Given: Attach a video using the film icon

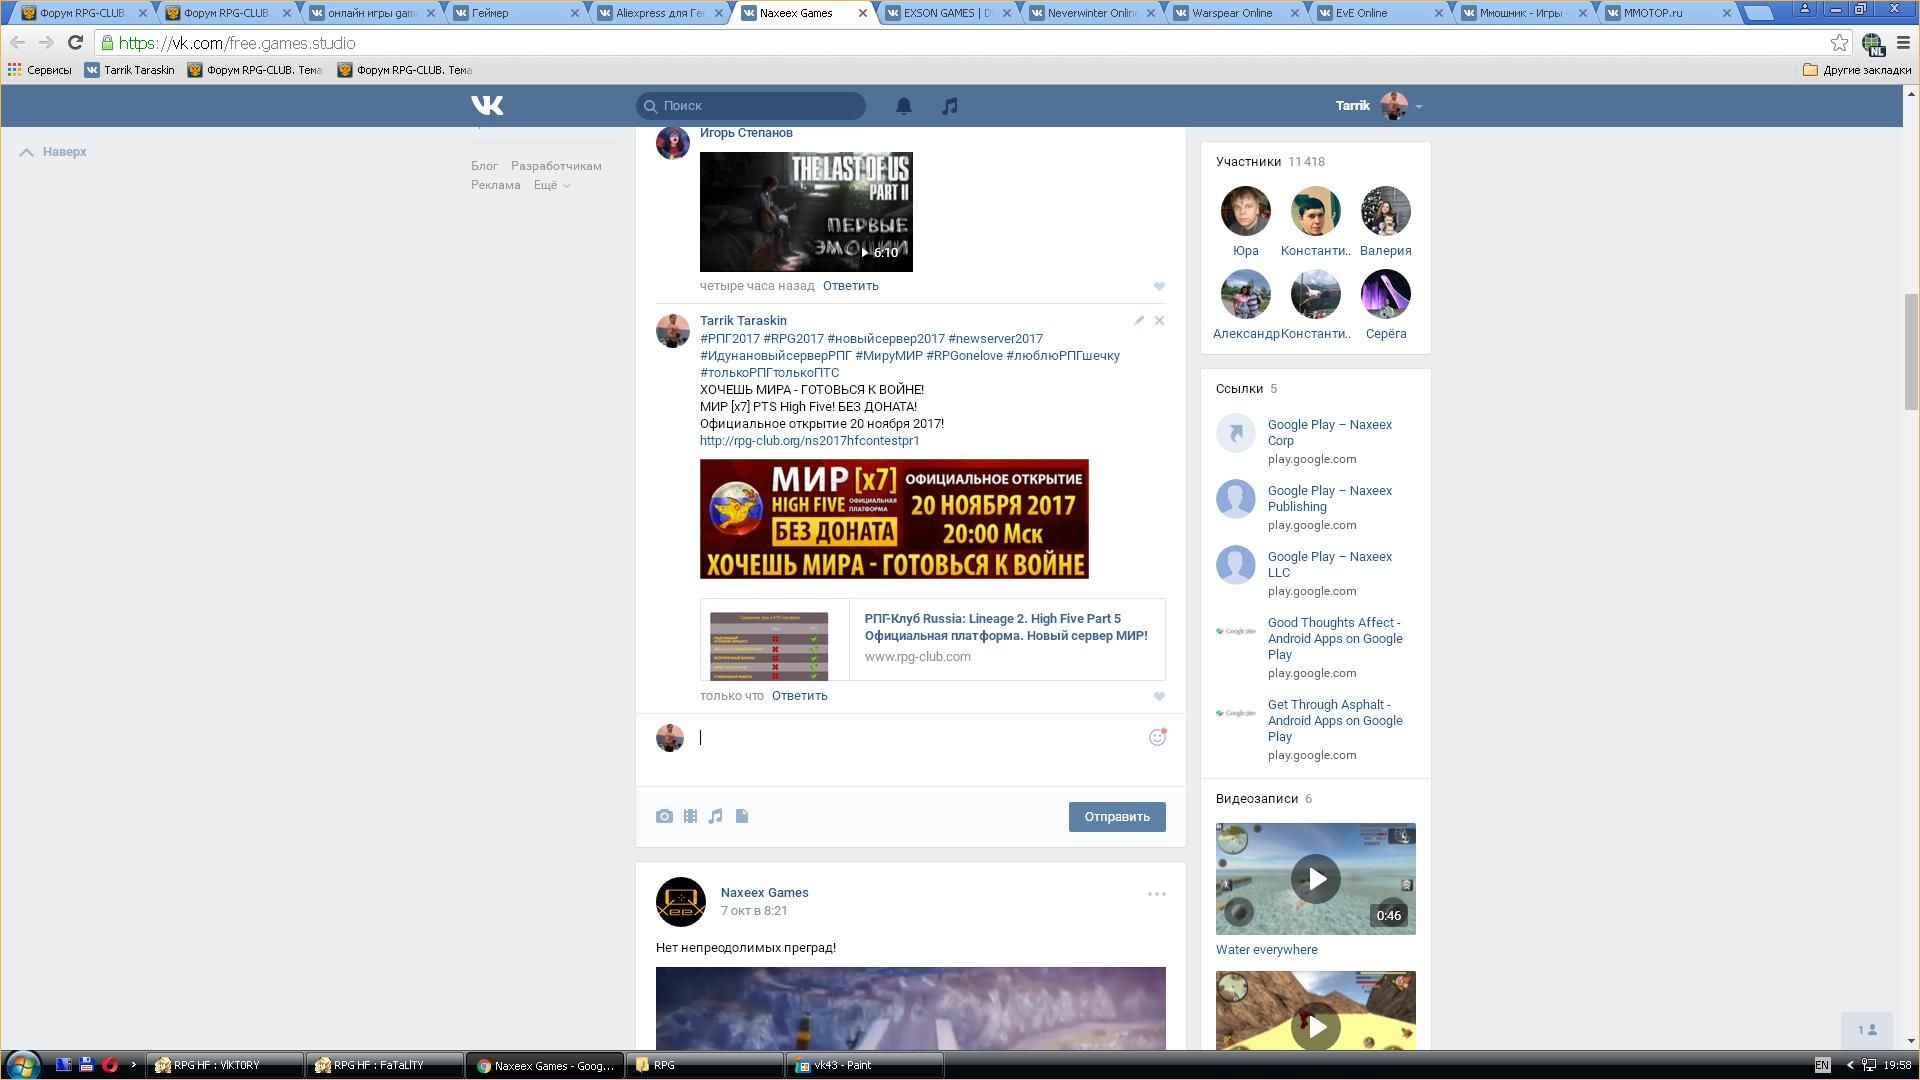Looking at the screenshot, I should click(x=690, y=816).
